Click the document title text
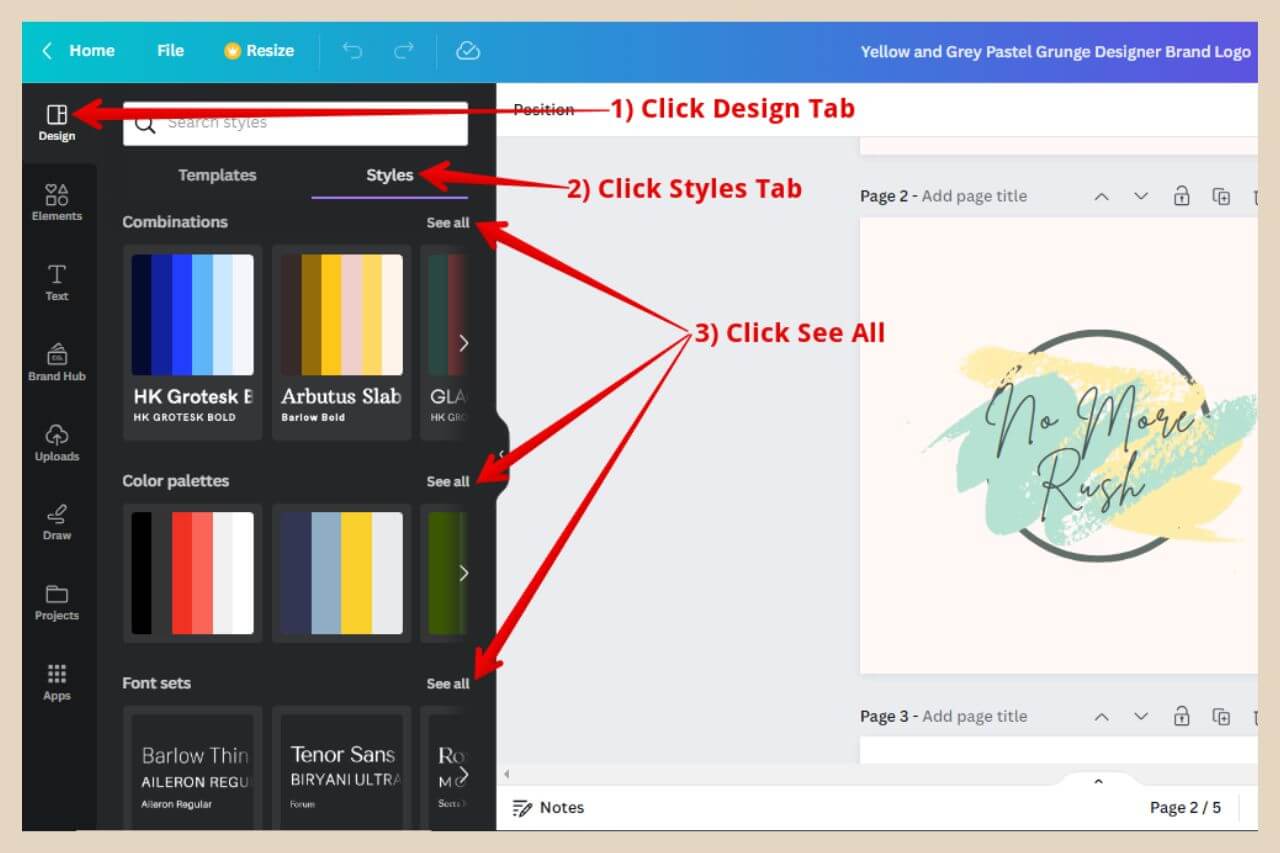 1055,52
